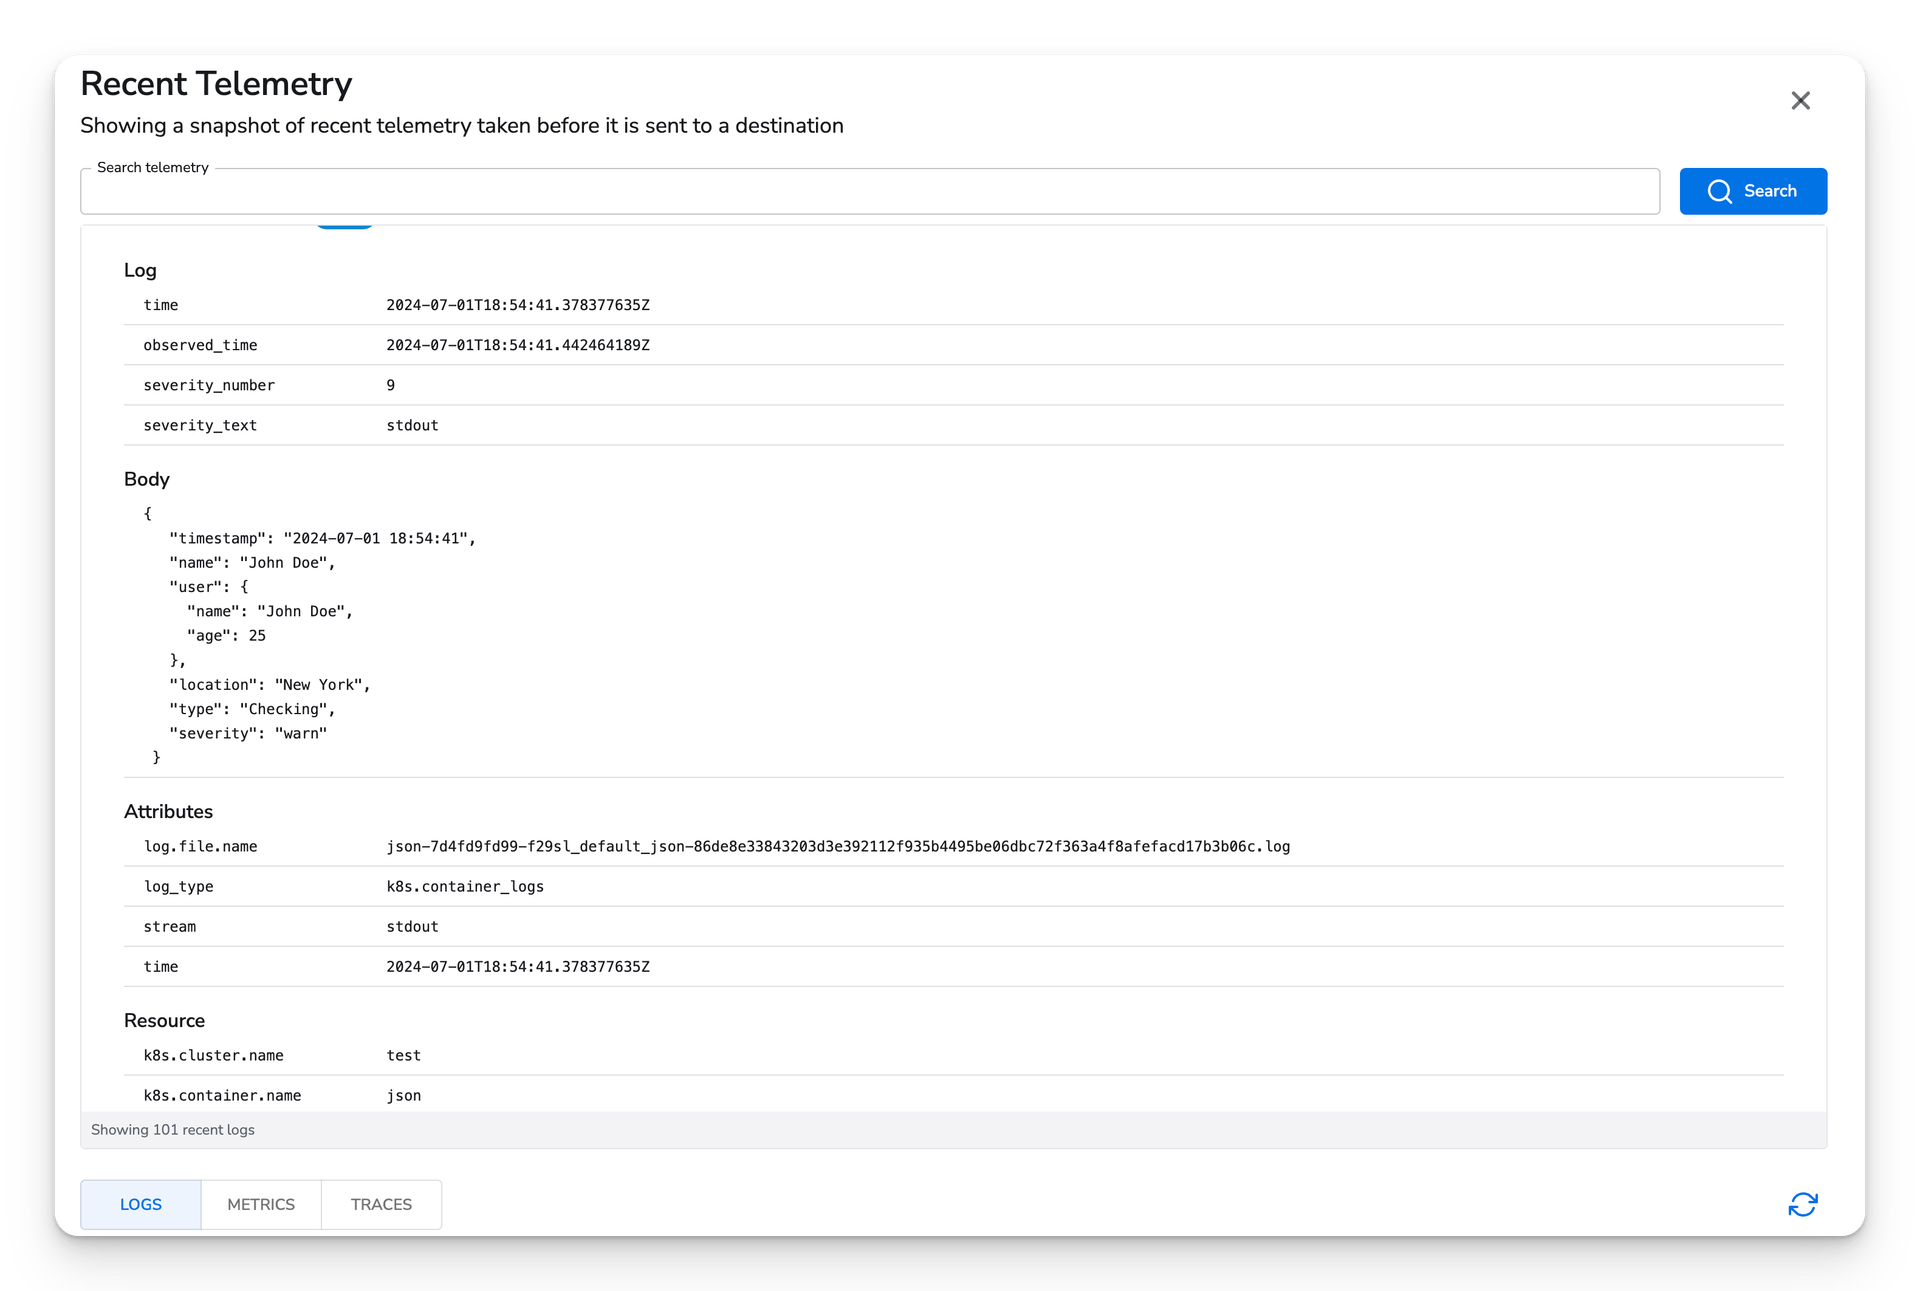The image size is (1920, 1291).
Task: Click the "age": 25 body line
Action: 226,636
